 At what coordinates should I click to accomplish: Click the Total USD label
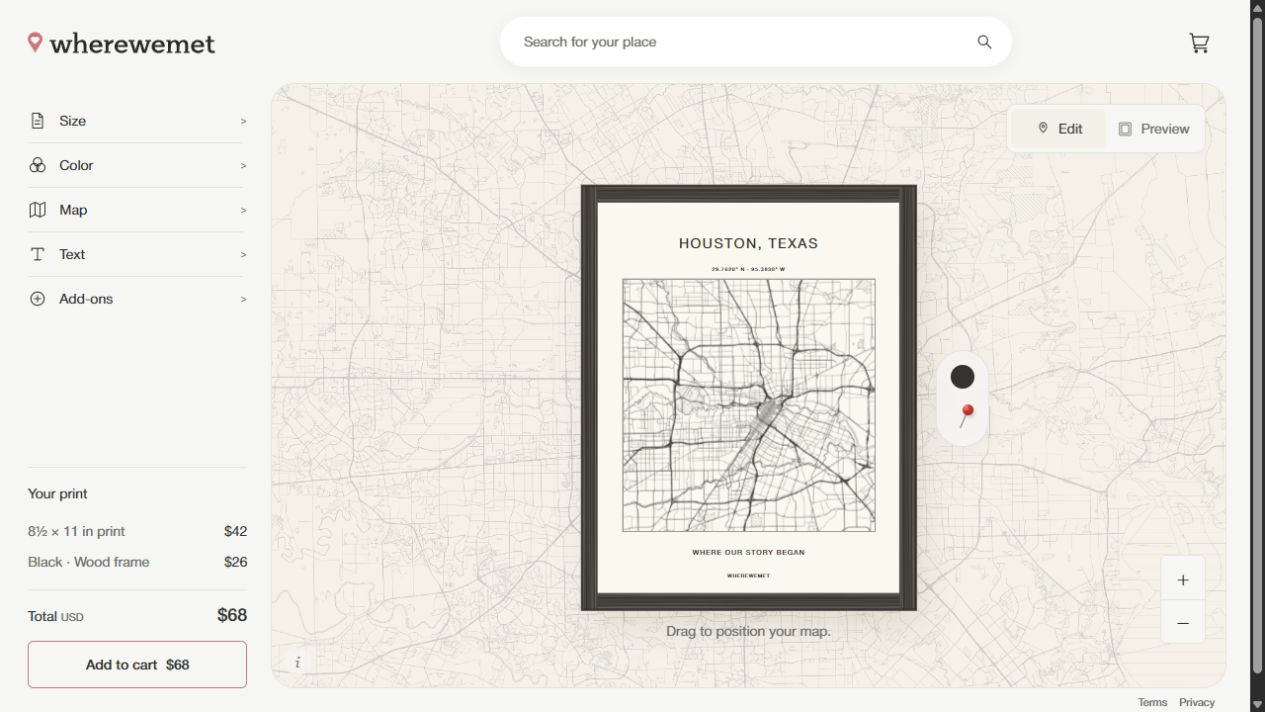[55, 616]
